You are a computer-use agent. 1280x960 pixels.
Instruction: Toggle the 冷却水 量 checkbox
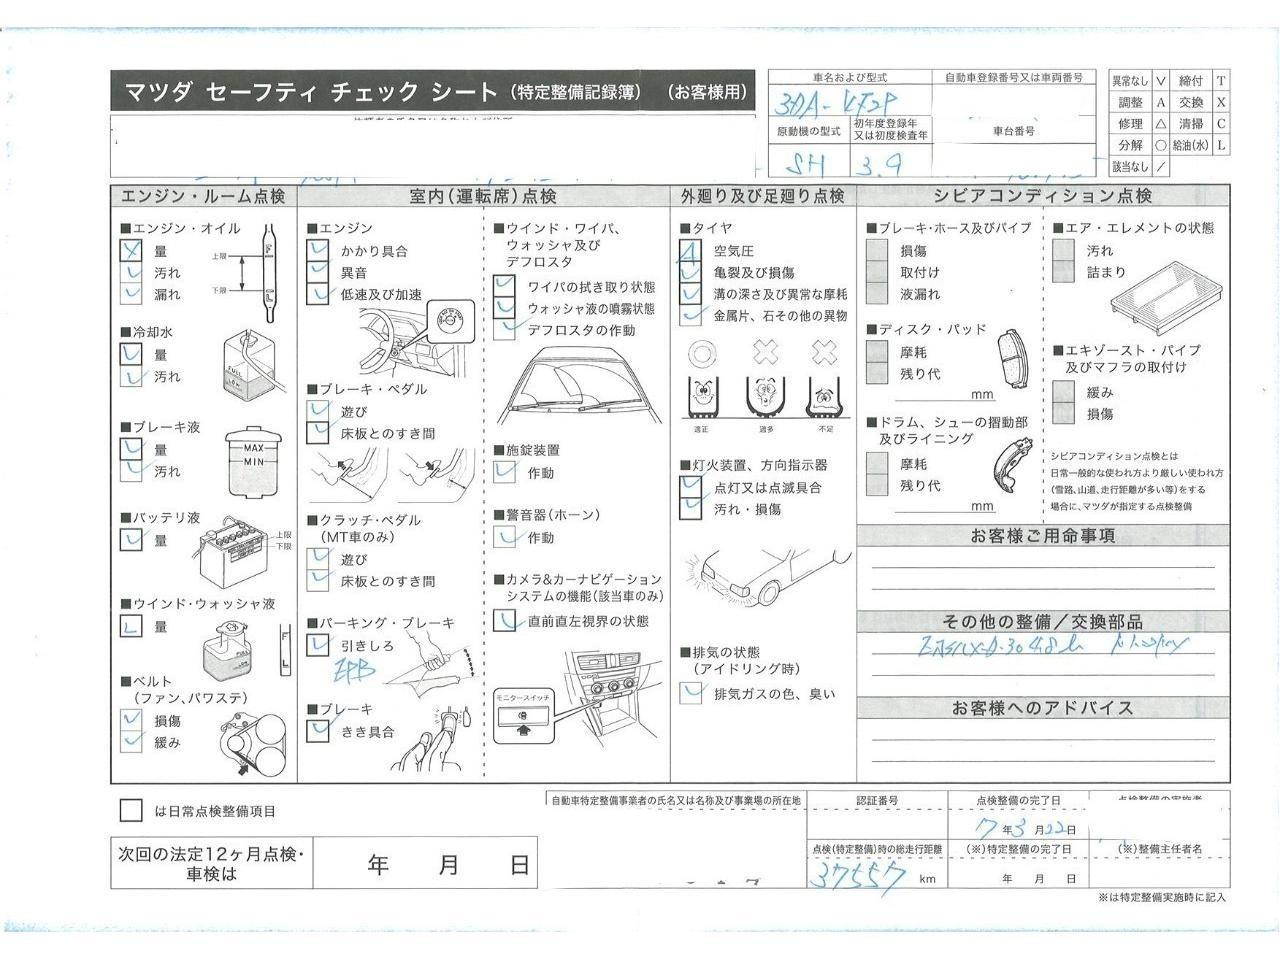coord(131,354)
